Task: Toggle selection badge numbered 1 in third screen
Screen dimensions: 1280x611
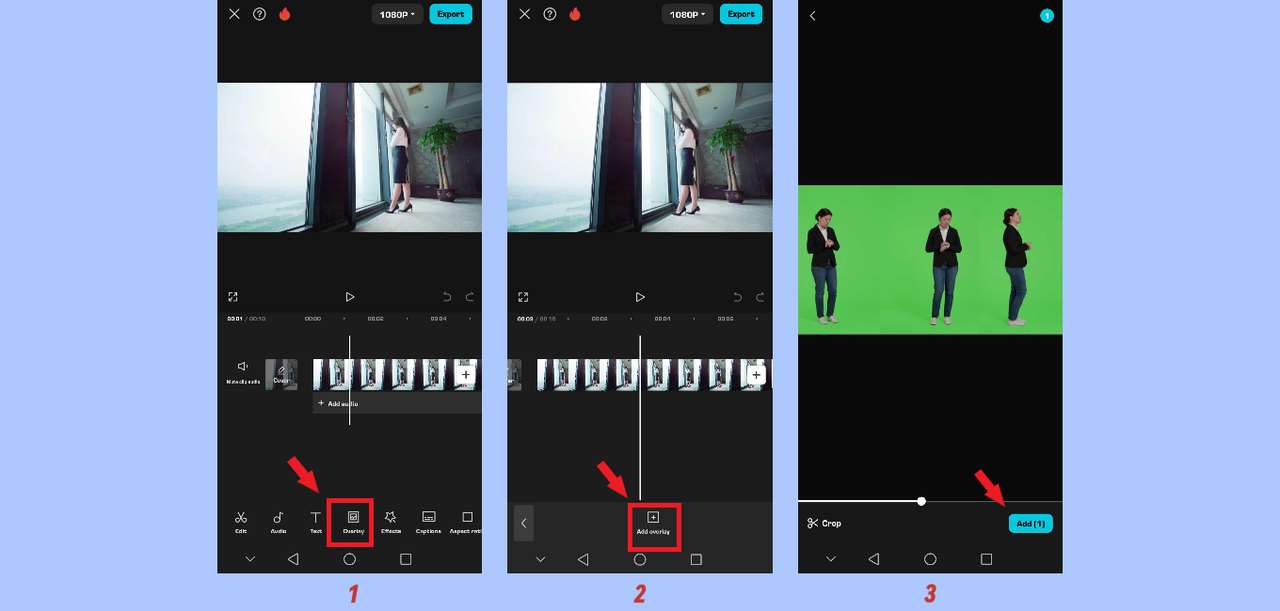Action: click(1046, 16)
